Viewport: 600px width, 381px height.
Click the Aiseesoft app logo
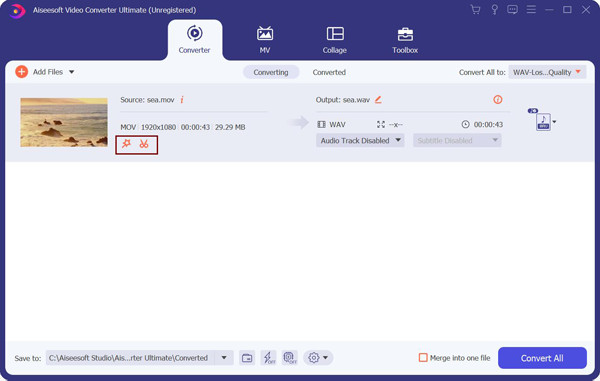(x=17, y=11)
